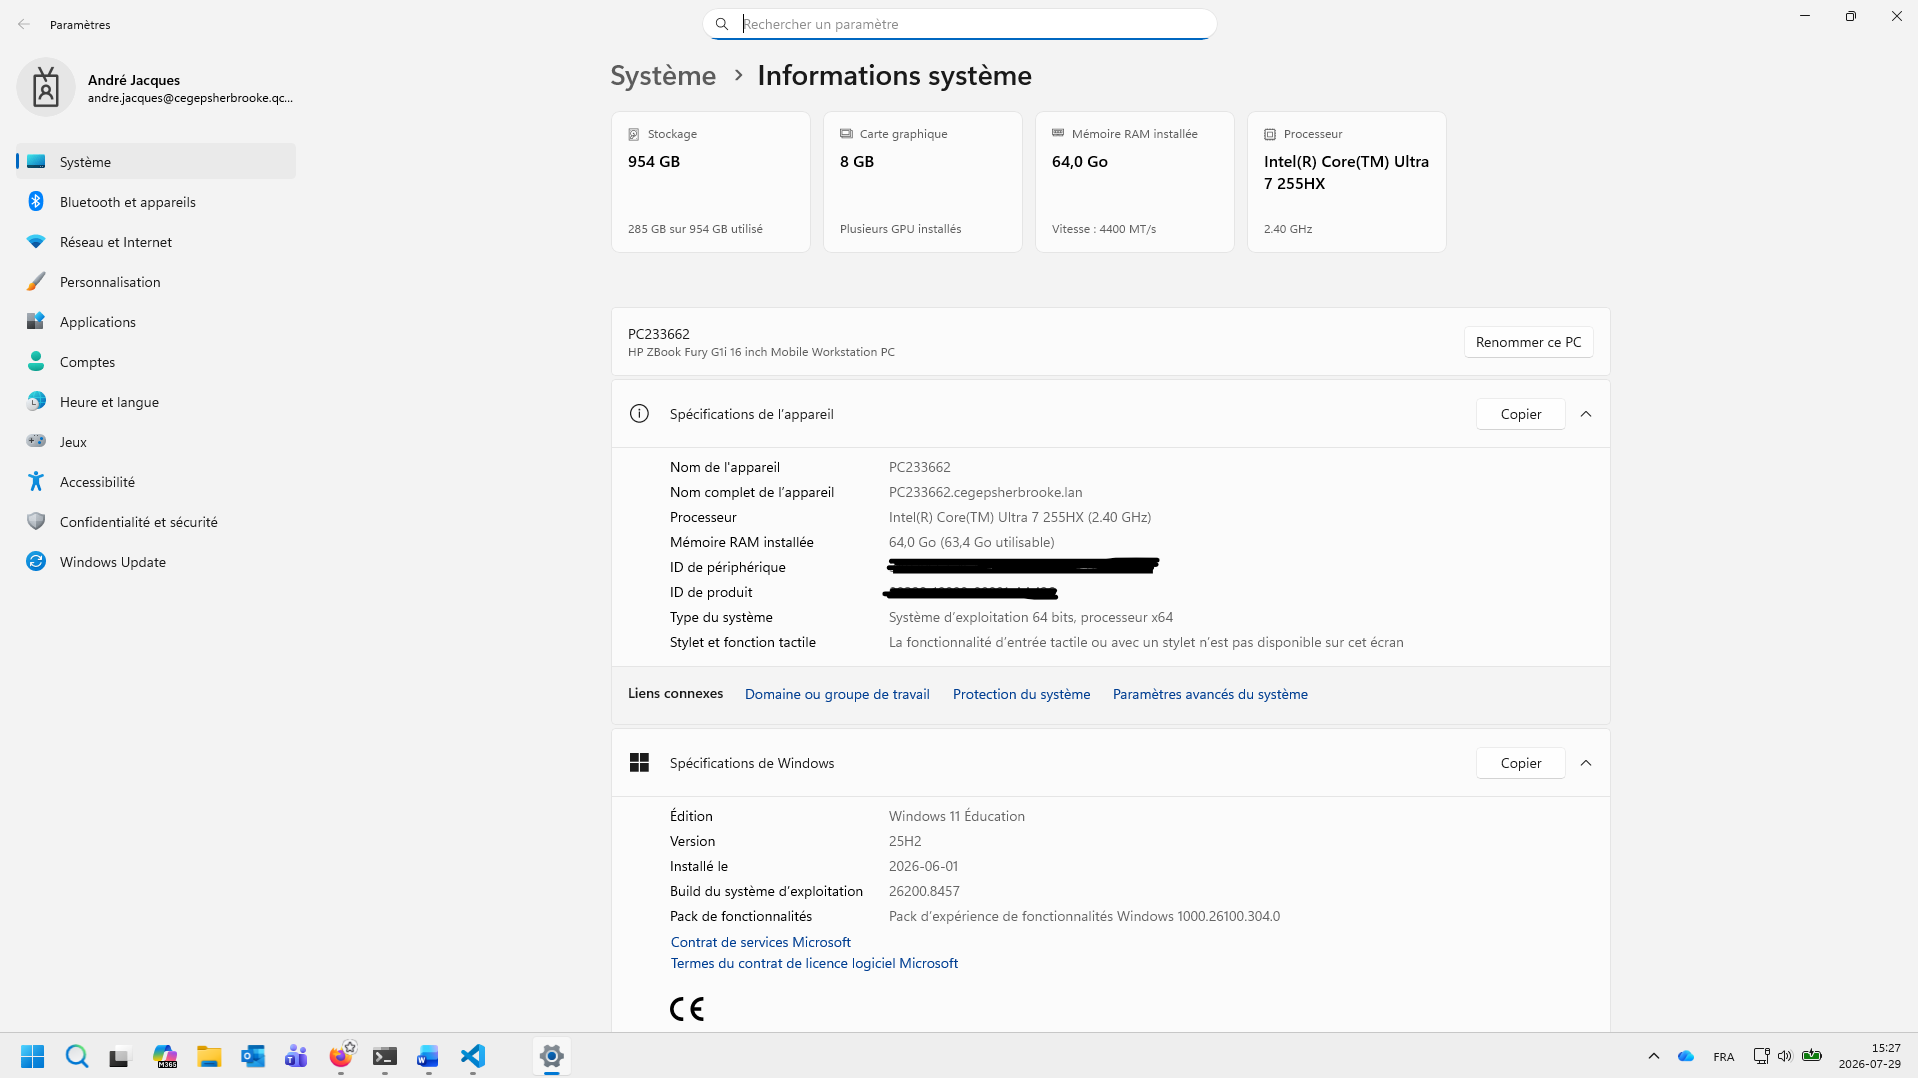This screenshot has width=1918, height=1078.
Task: Open the taskbar clock showing 15:27
Action: pyautogui.click(x=1870, y=1056)
